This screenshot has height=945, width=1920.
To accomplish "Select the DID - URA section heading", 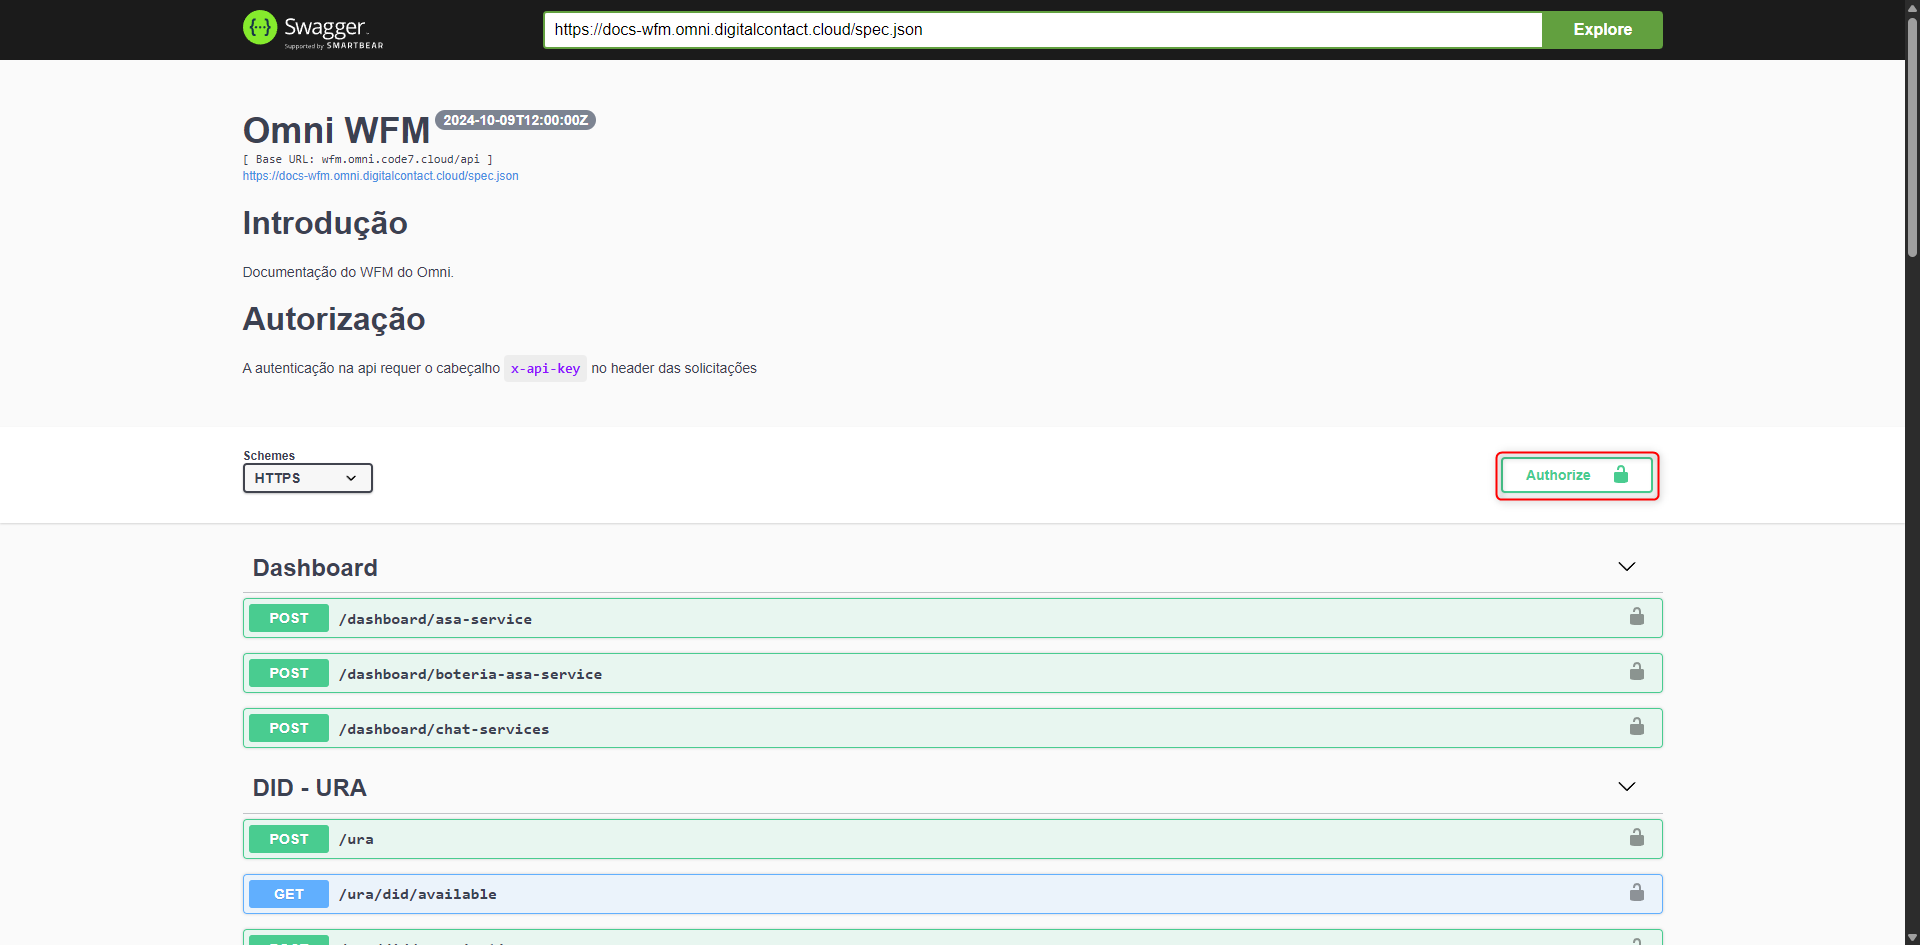I will click(309, 787).
